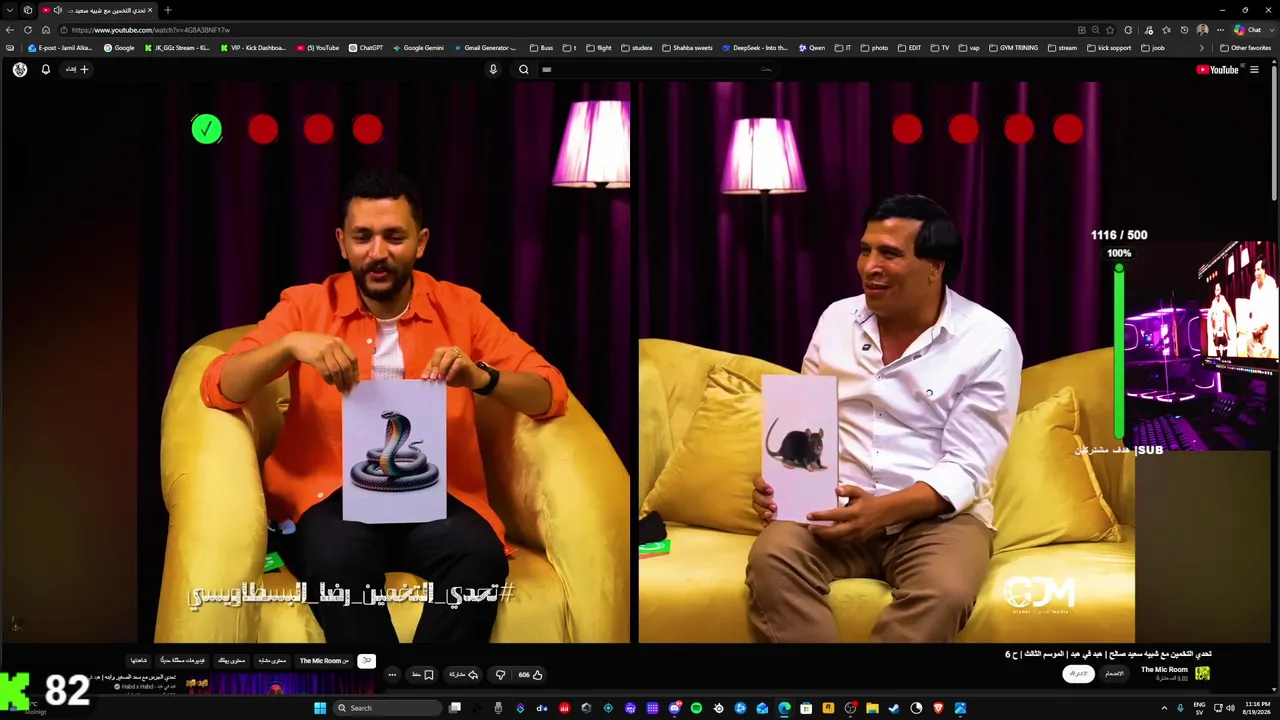Viewport: 1280px width, 720px height.
Task: Add this page to favorites star
Action: pyautogui.click(x=1110, y=30)
